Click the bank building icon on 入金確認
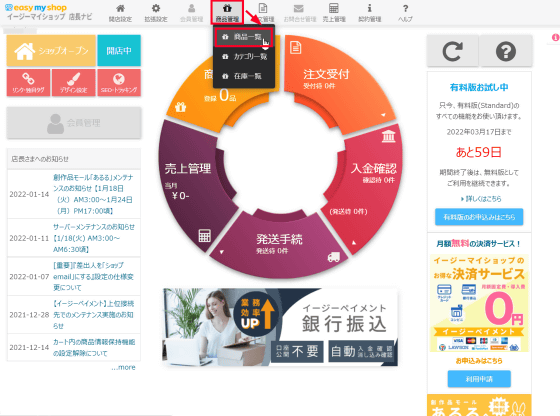The height and width of the screenshot is (416, 560). [389, 136]
